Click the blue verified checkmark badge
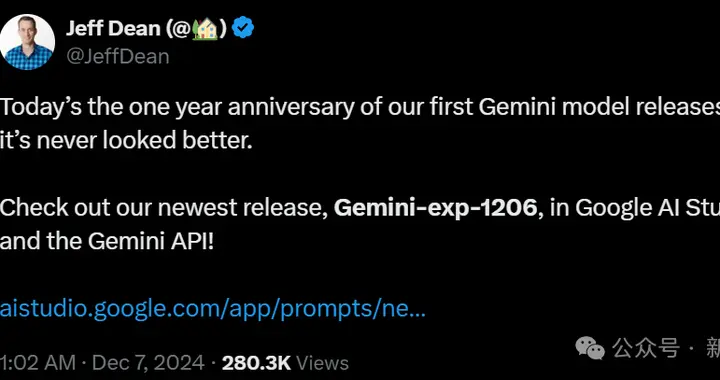This screenshot has width=720, height=380. [x=242, y=28]
